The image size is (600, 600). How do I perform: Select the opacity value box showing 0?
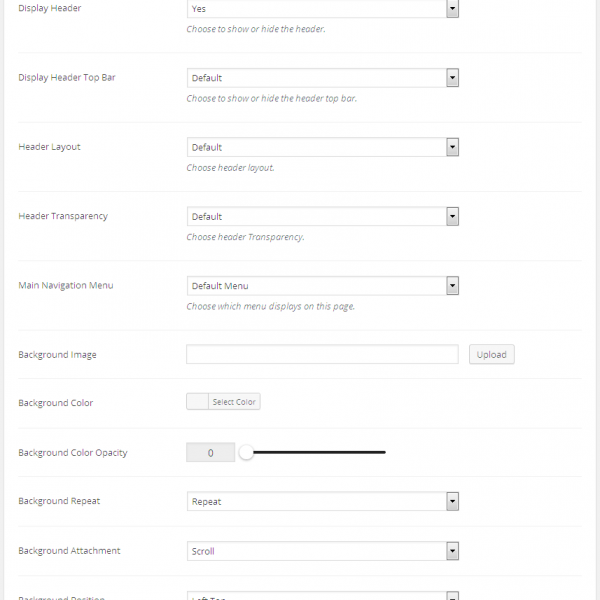point(210,453)
